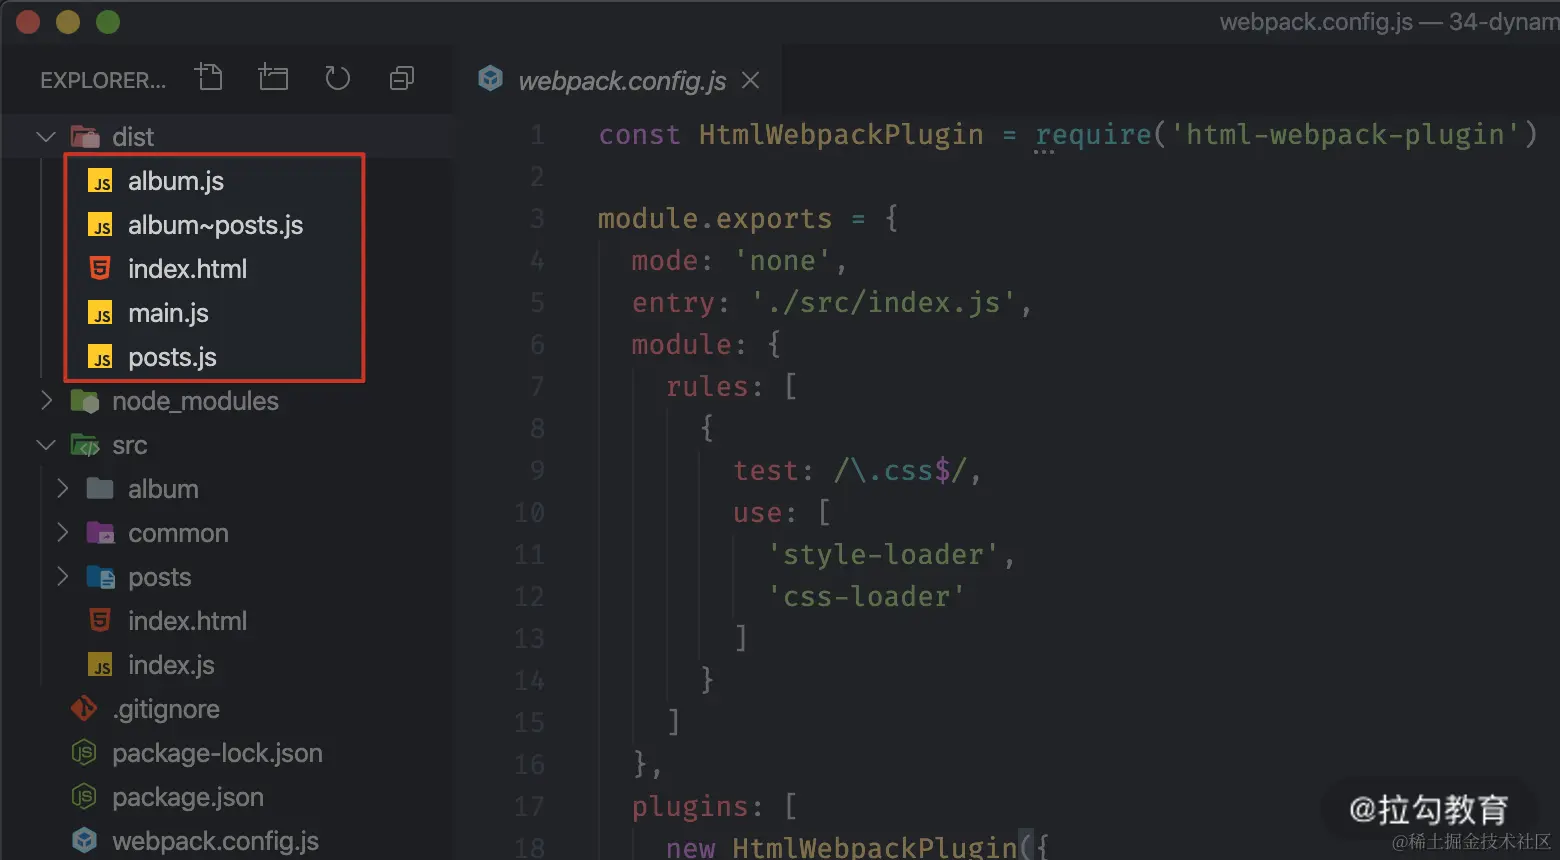Close the webpack.config.js editor tab
Image resolution: width=1560 pixels, height=860 pixels.
pos(750,80)
